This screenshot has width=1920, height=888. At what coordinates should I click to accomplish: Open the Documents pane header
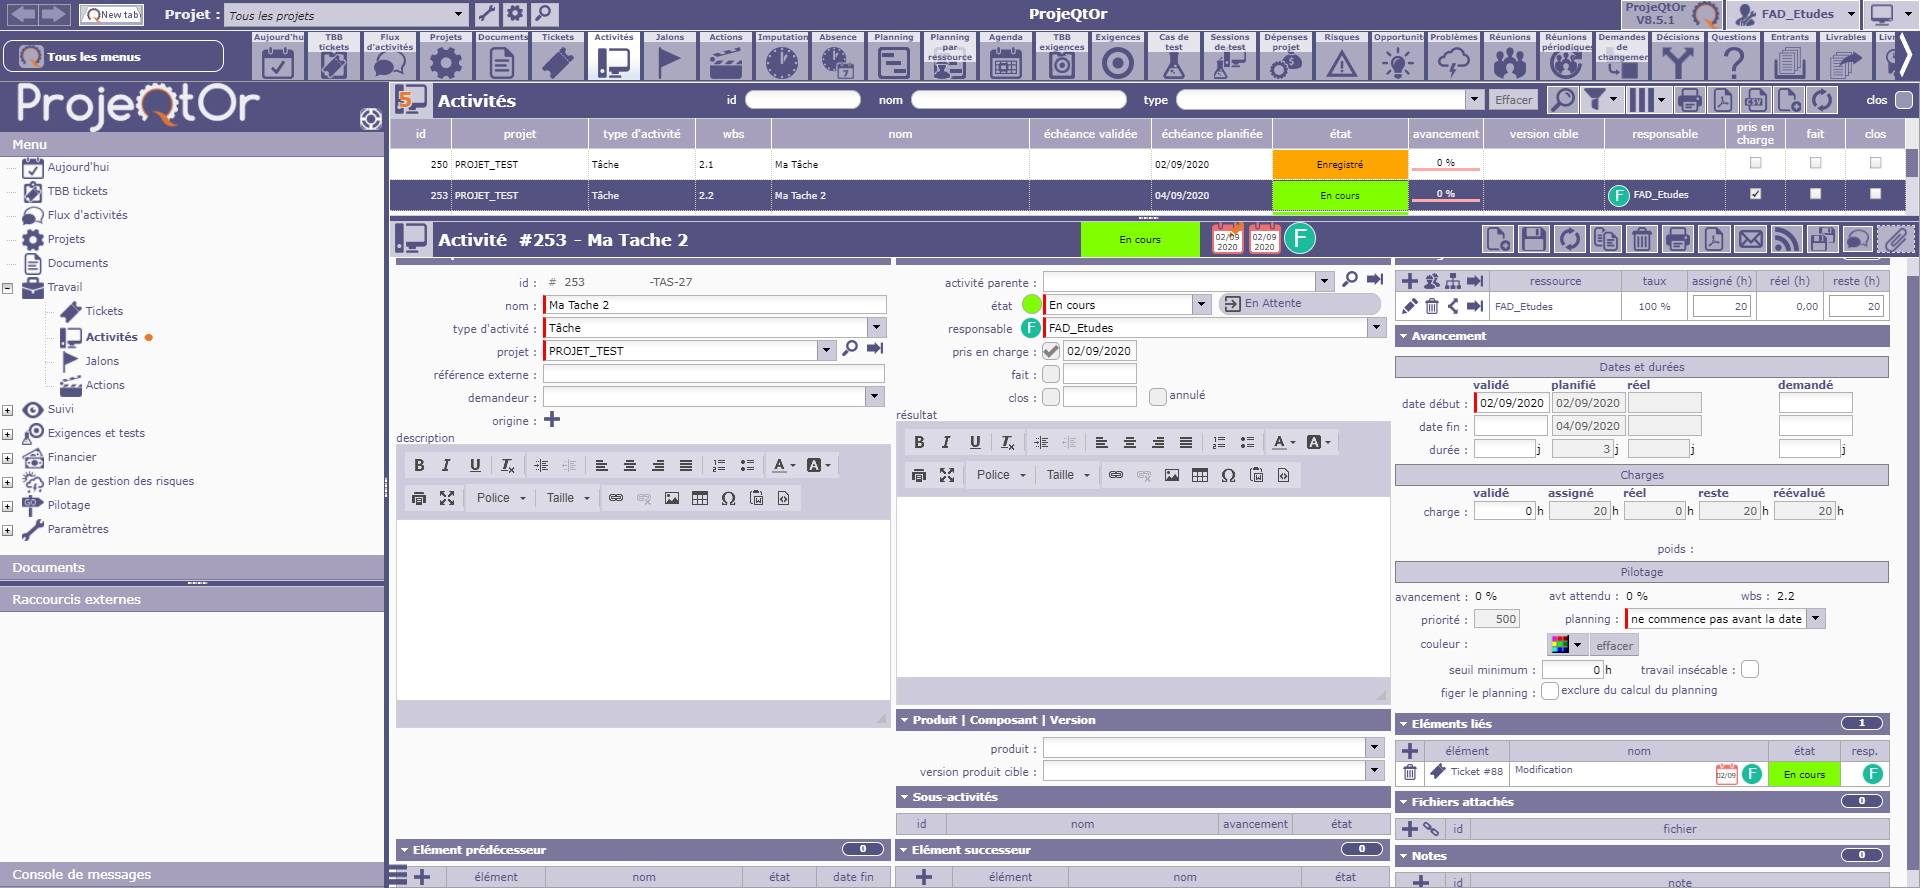[x=192, y=567]
